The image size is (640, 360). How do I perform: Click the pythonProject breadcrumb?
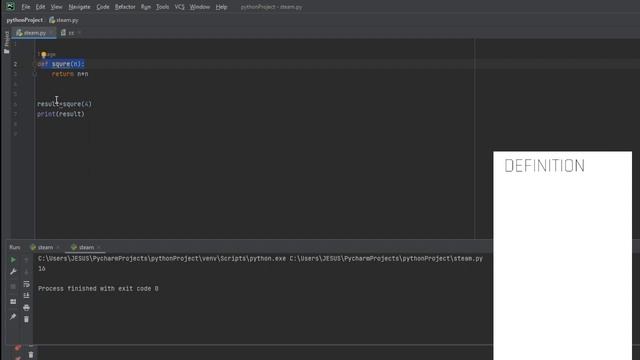(24, 20)
